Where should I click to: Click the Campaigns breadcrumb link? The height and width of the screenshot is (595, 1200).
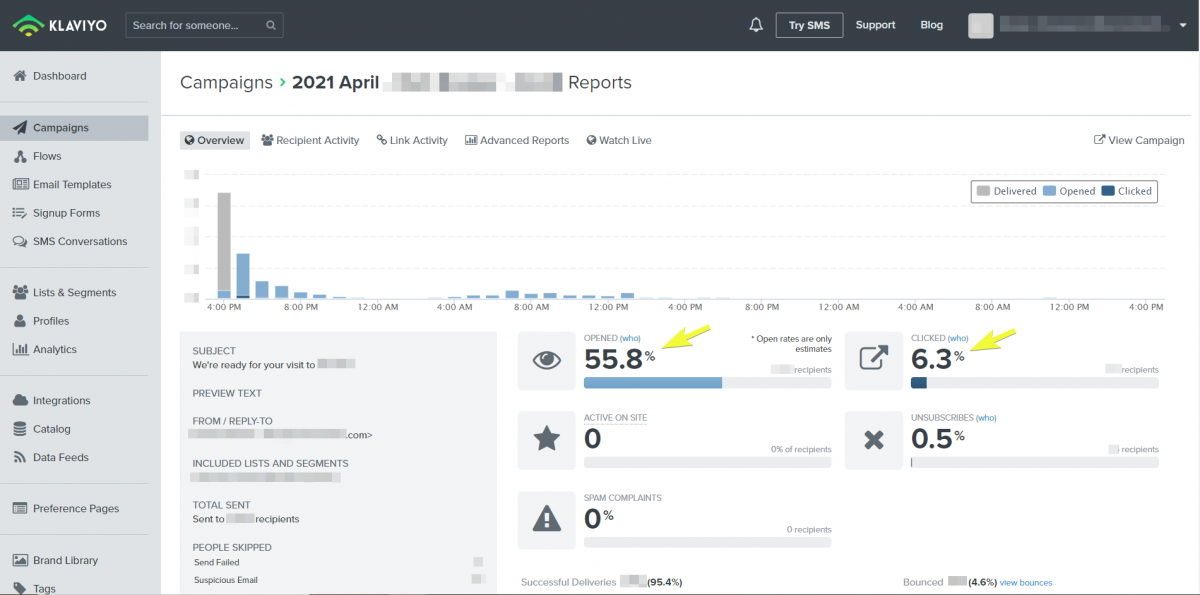tap(226, 83)
